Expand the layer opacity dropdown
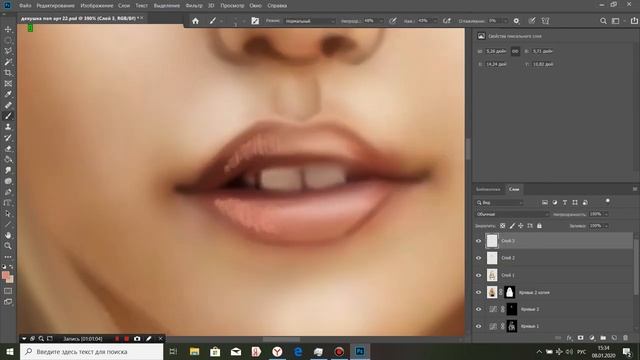Screen dimensions: 640x360 click(606, 214)
